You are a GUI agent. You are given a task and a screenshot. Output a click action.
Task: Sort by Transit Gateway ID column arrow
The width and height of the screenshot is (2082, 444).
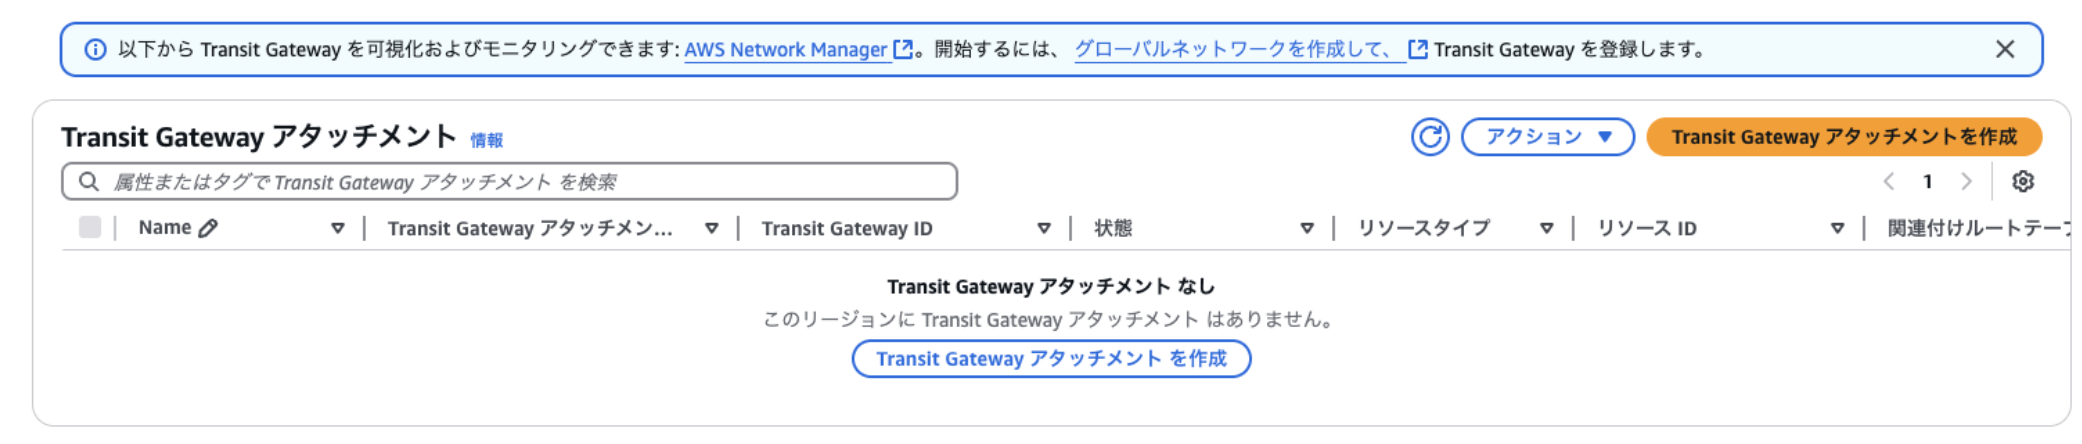pyautogui.click(x=1044, y=228)
